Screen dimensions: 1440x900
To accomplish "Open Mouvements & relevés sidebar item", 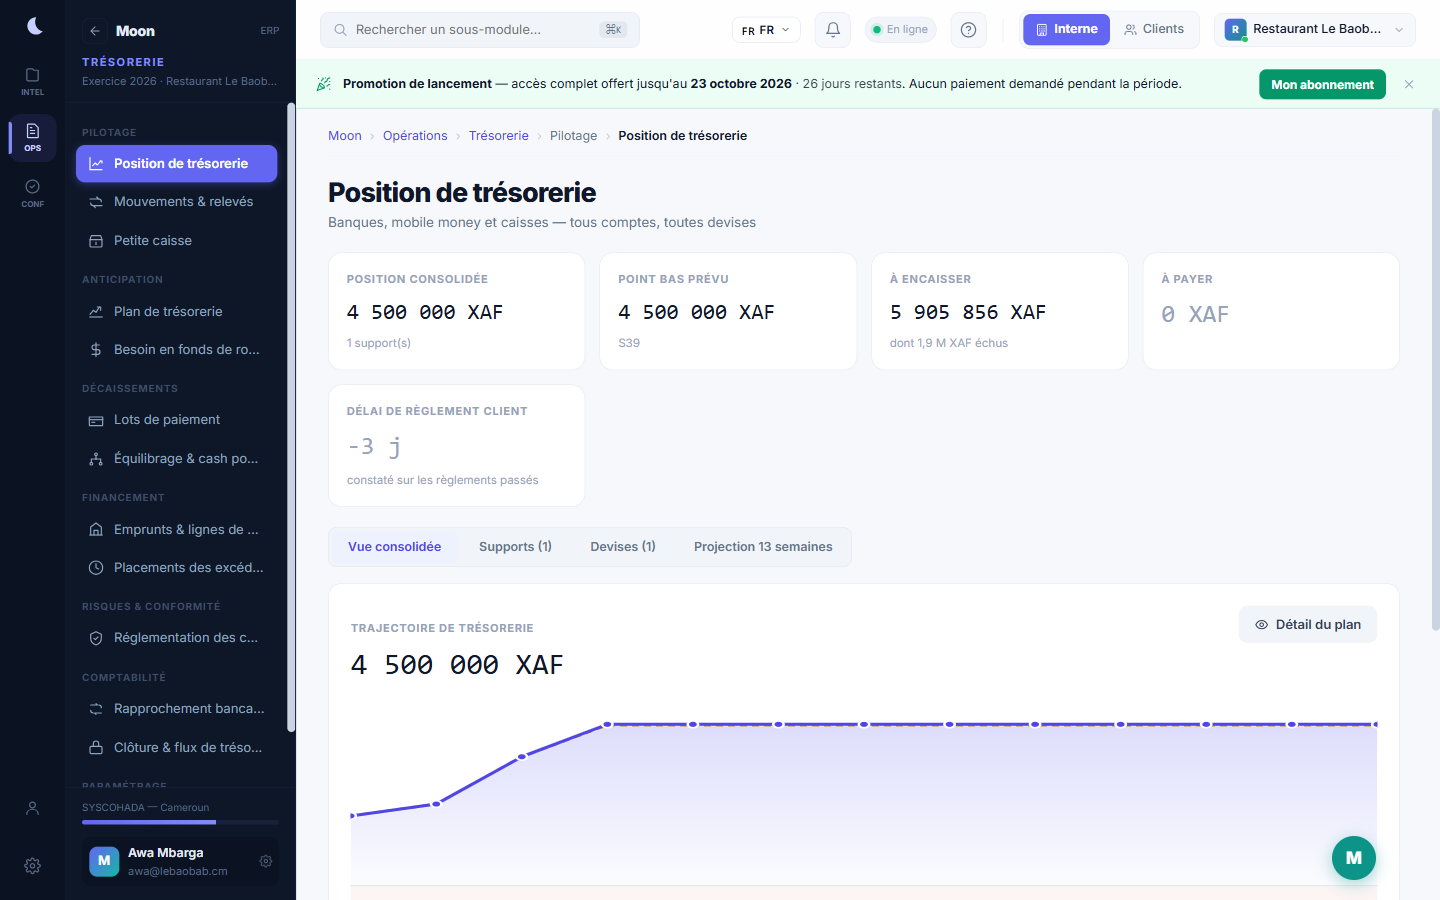I will point(176,202).
